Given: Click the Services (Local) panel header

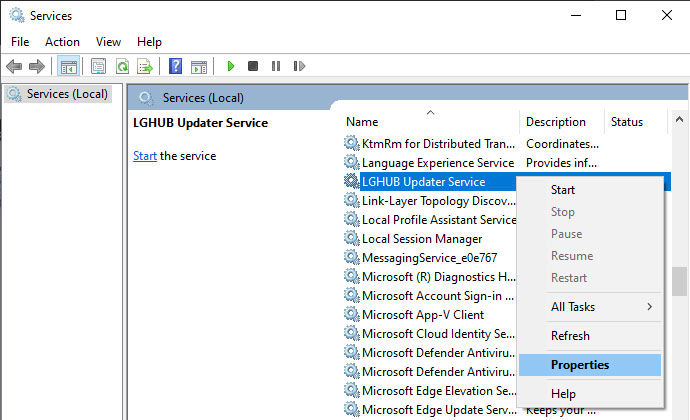Looking at the screenshot, I should point(203,98).
